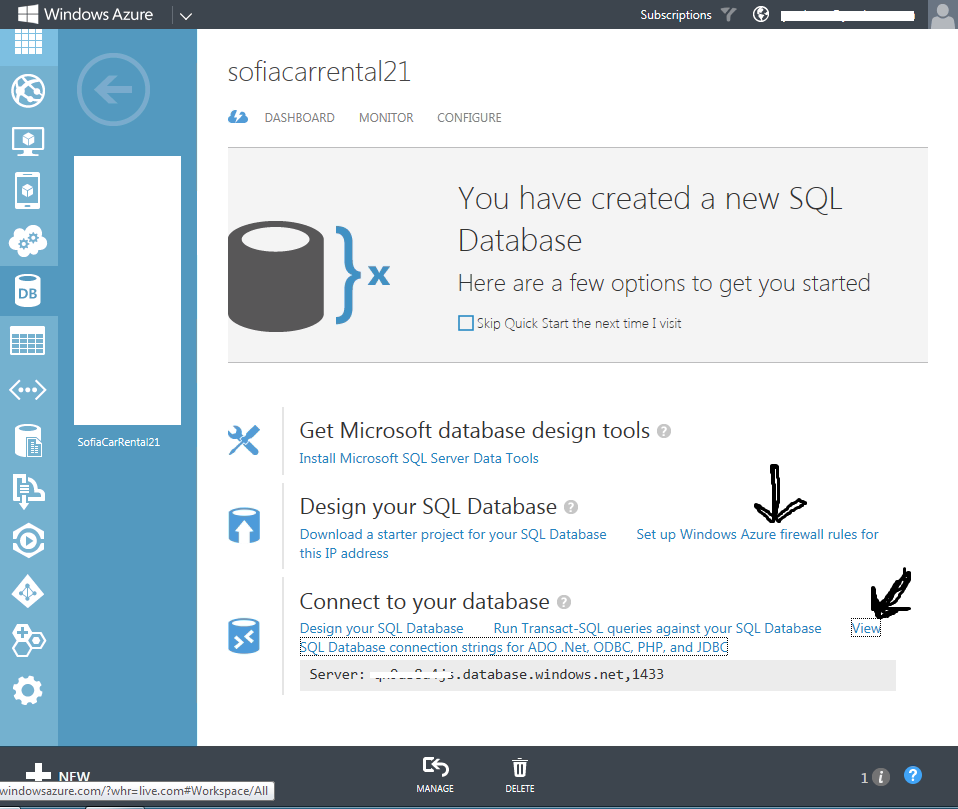
Task: Click Set up Windows Azure firewall rules link
Action: pyautogui.click(x=757, y=534)
